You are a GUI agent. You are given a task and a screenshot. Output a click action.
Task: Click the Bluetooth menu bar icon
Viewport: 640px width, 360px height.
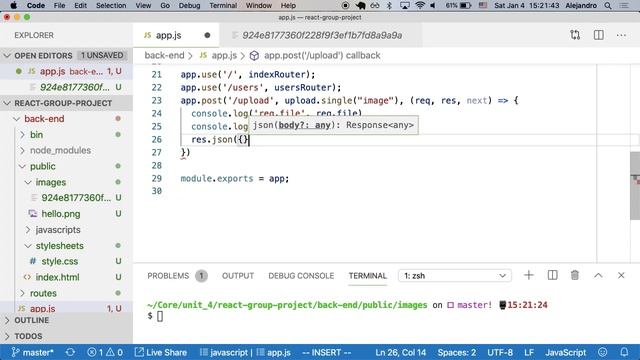389,5
